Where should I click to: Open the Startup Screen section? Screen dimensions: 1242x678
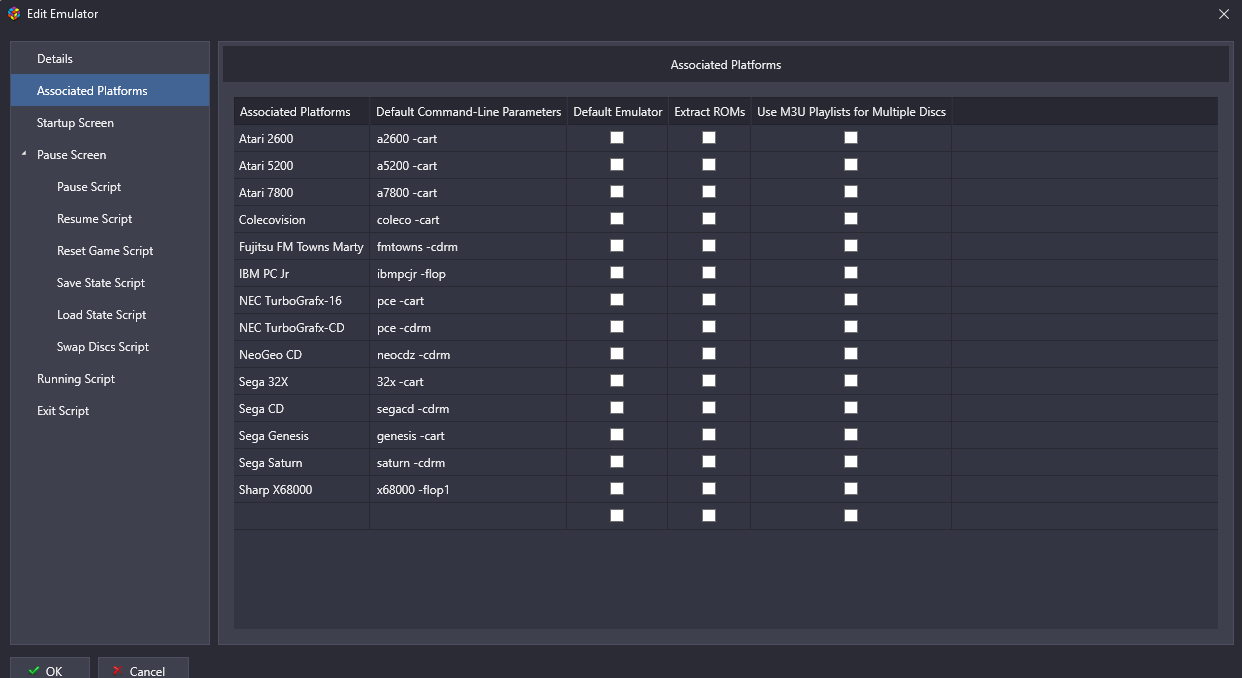click(110, 123)
